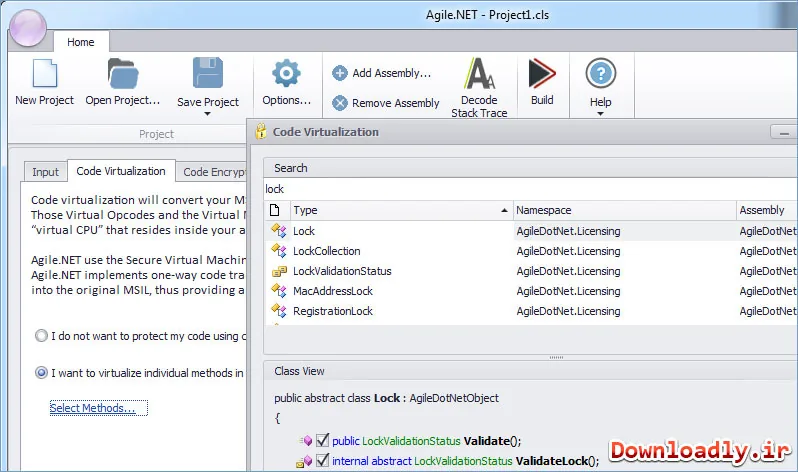Click the class icon beside RegistrationLock

coord(279,311)
